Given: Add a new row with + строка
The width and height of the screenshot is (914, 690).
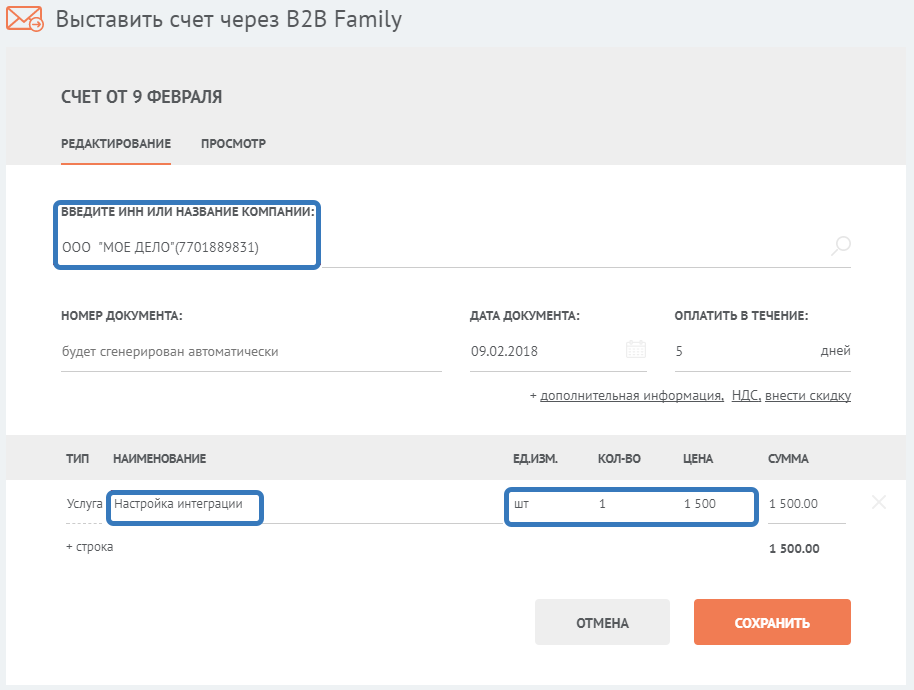Looking at the screenshot, I should [89, 548].
